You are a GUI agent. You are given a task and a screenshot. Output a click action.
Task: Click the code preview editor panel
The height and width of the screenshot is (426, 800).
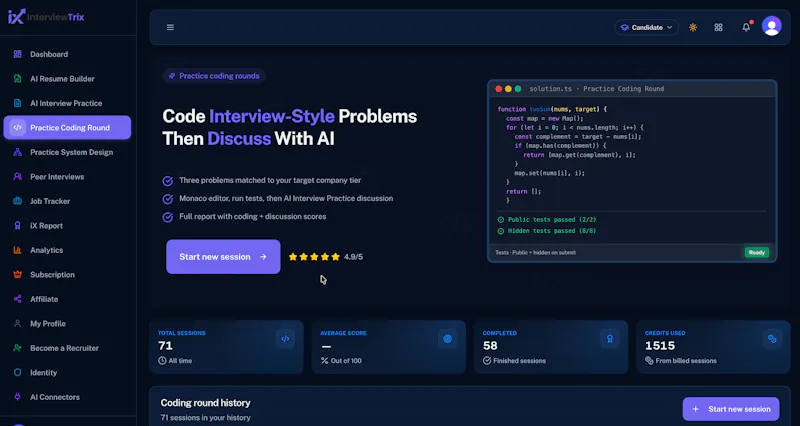pos(632,171)
